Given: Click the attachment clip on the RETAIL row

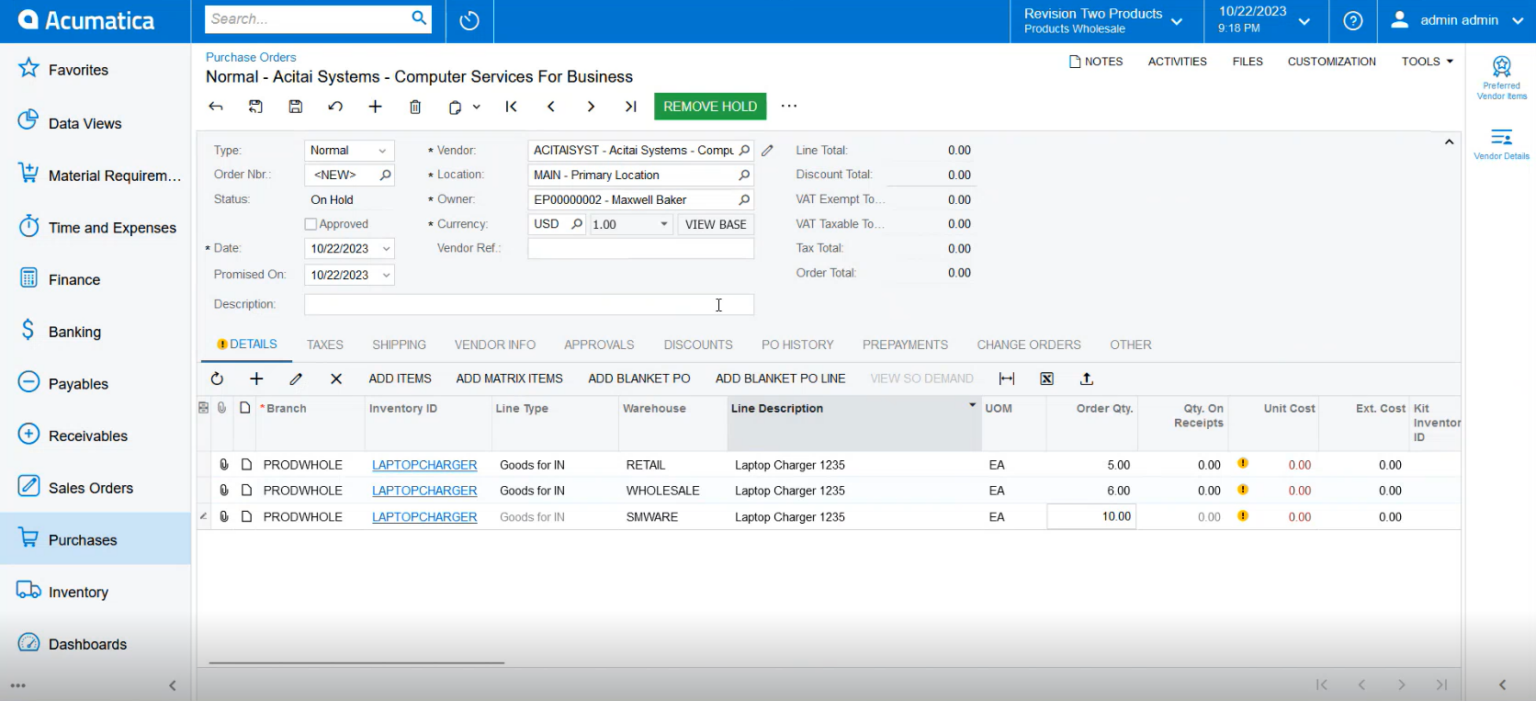Looking at the screenshot, I should point(223,464).
